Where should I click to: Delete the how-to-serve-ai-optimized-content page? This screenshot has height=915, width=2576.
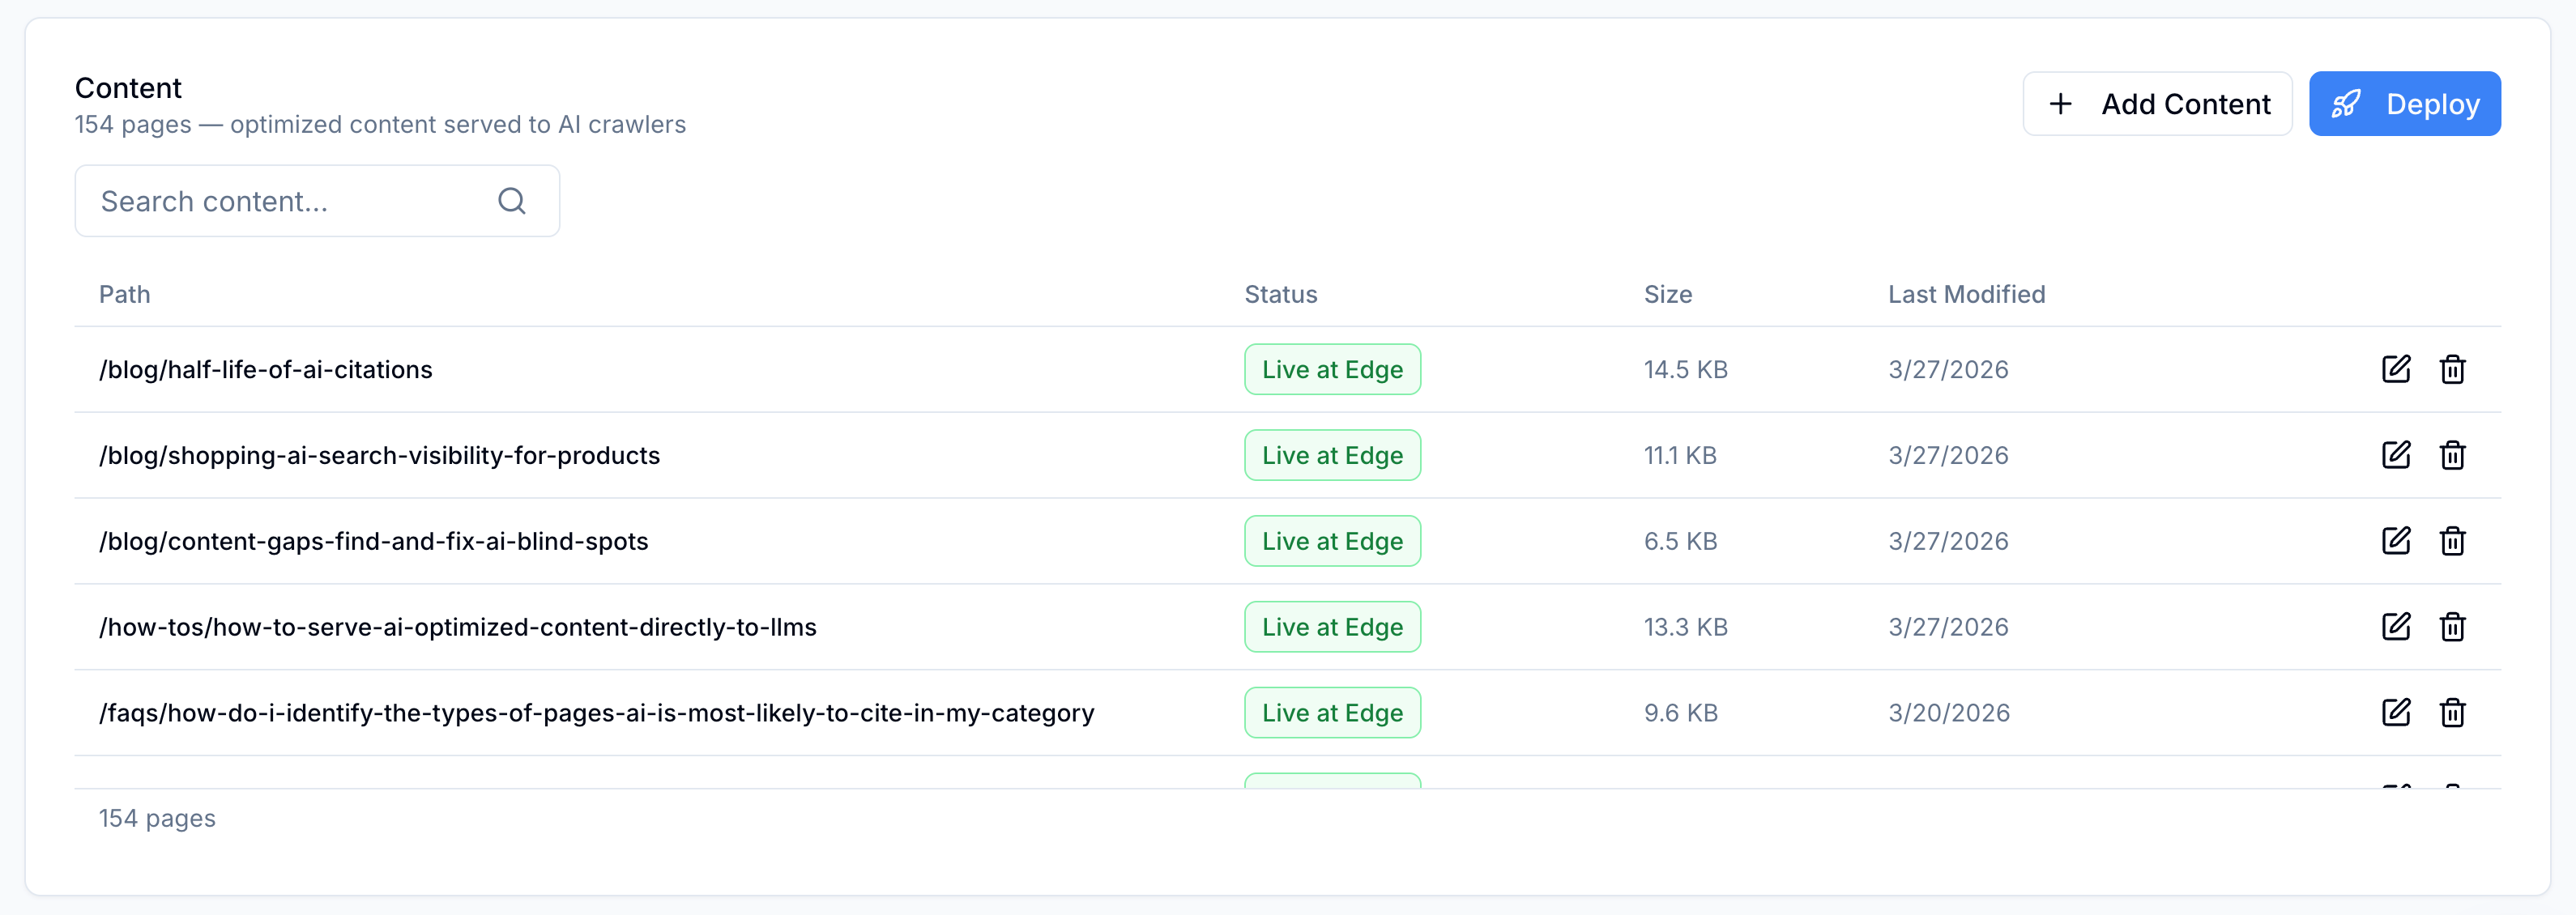(x=2452, y=627)
